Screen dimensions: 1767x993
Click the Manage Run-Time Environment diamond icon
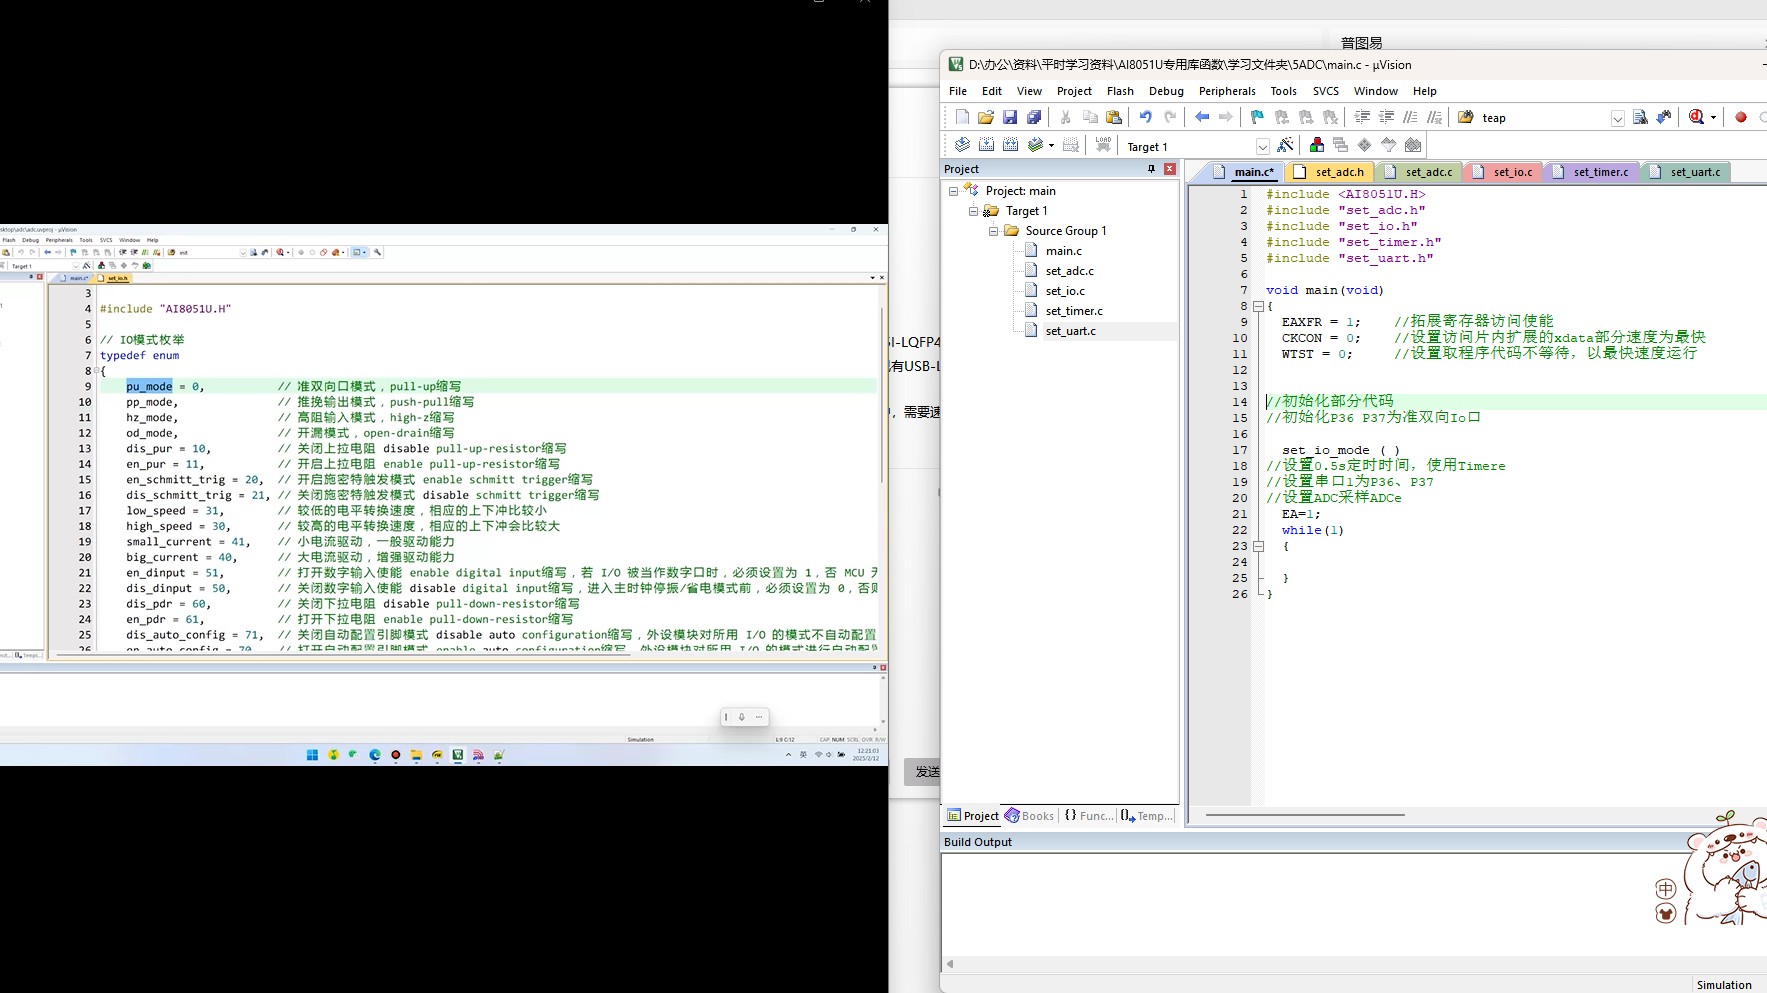click(x=1365, y=145)
